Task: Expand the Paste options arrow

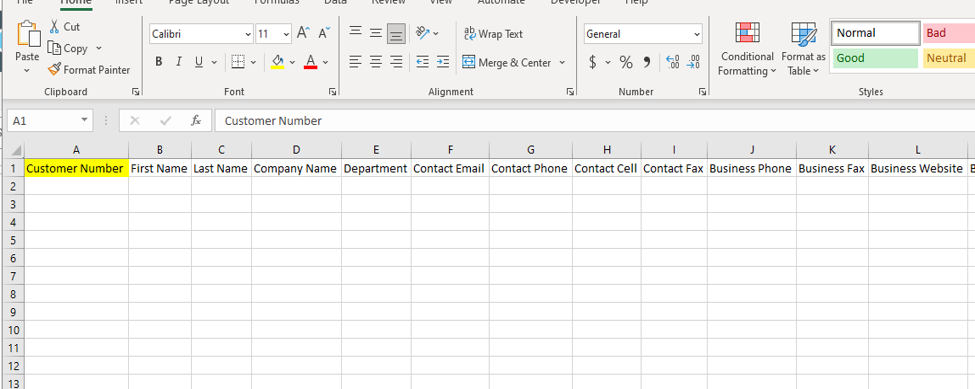Action: (27, 71)
